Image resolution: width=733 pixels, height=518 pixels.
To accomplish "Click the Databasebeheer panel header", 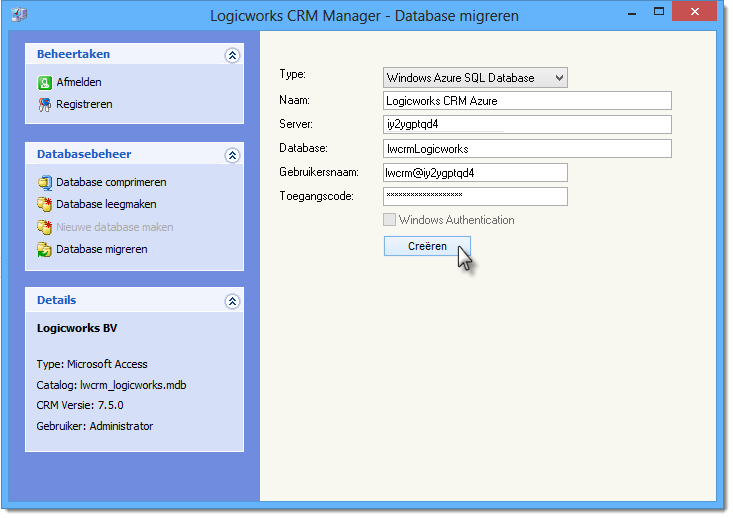I will click(134, 154).
